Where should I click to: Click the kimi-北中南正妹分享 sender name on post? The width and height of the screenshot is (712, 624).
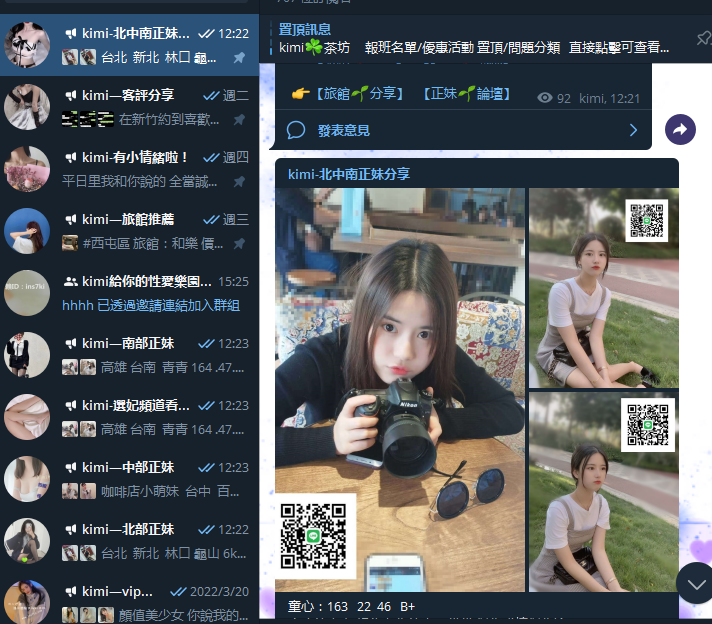click(349, 174)
